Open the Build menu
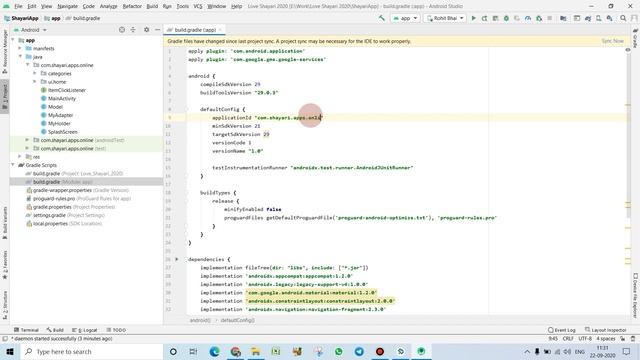The image size is (640, 360). [152, 6]
